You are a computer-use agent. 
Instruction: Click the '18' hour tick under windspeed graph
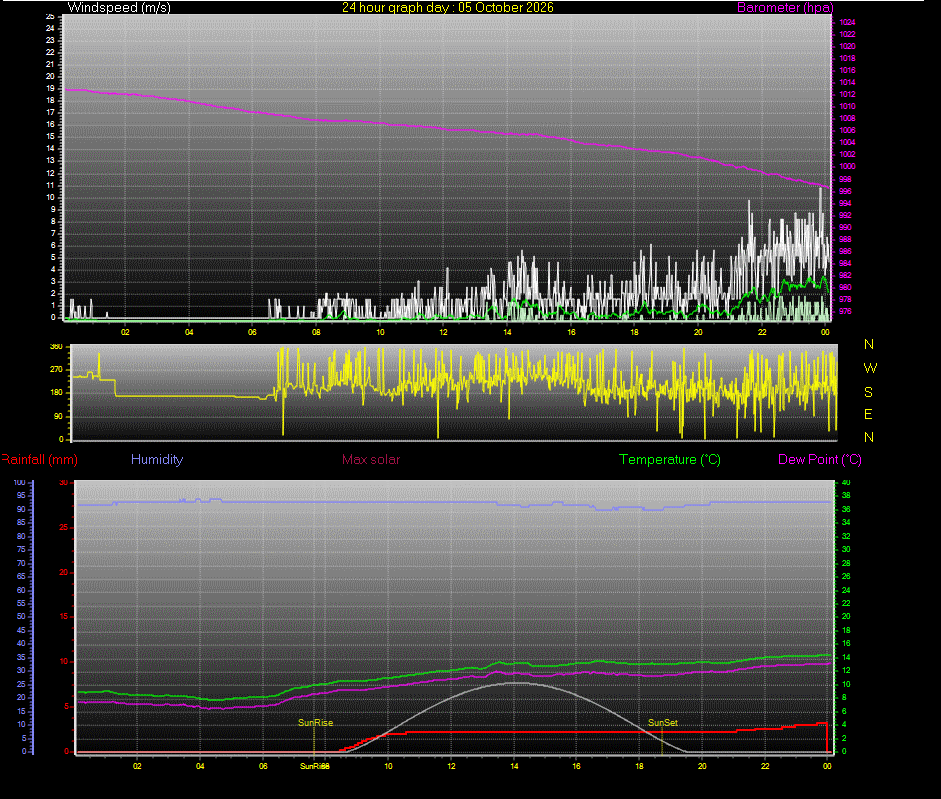634,332
